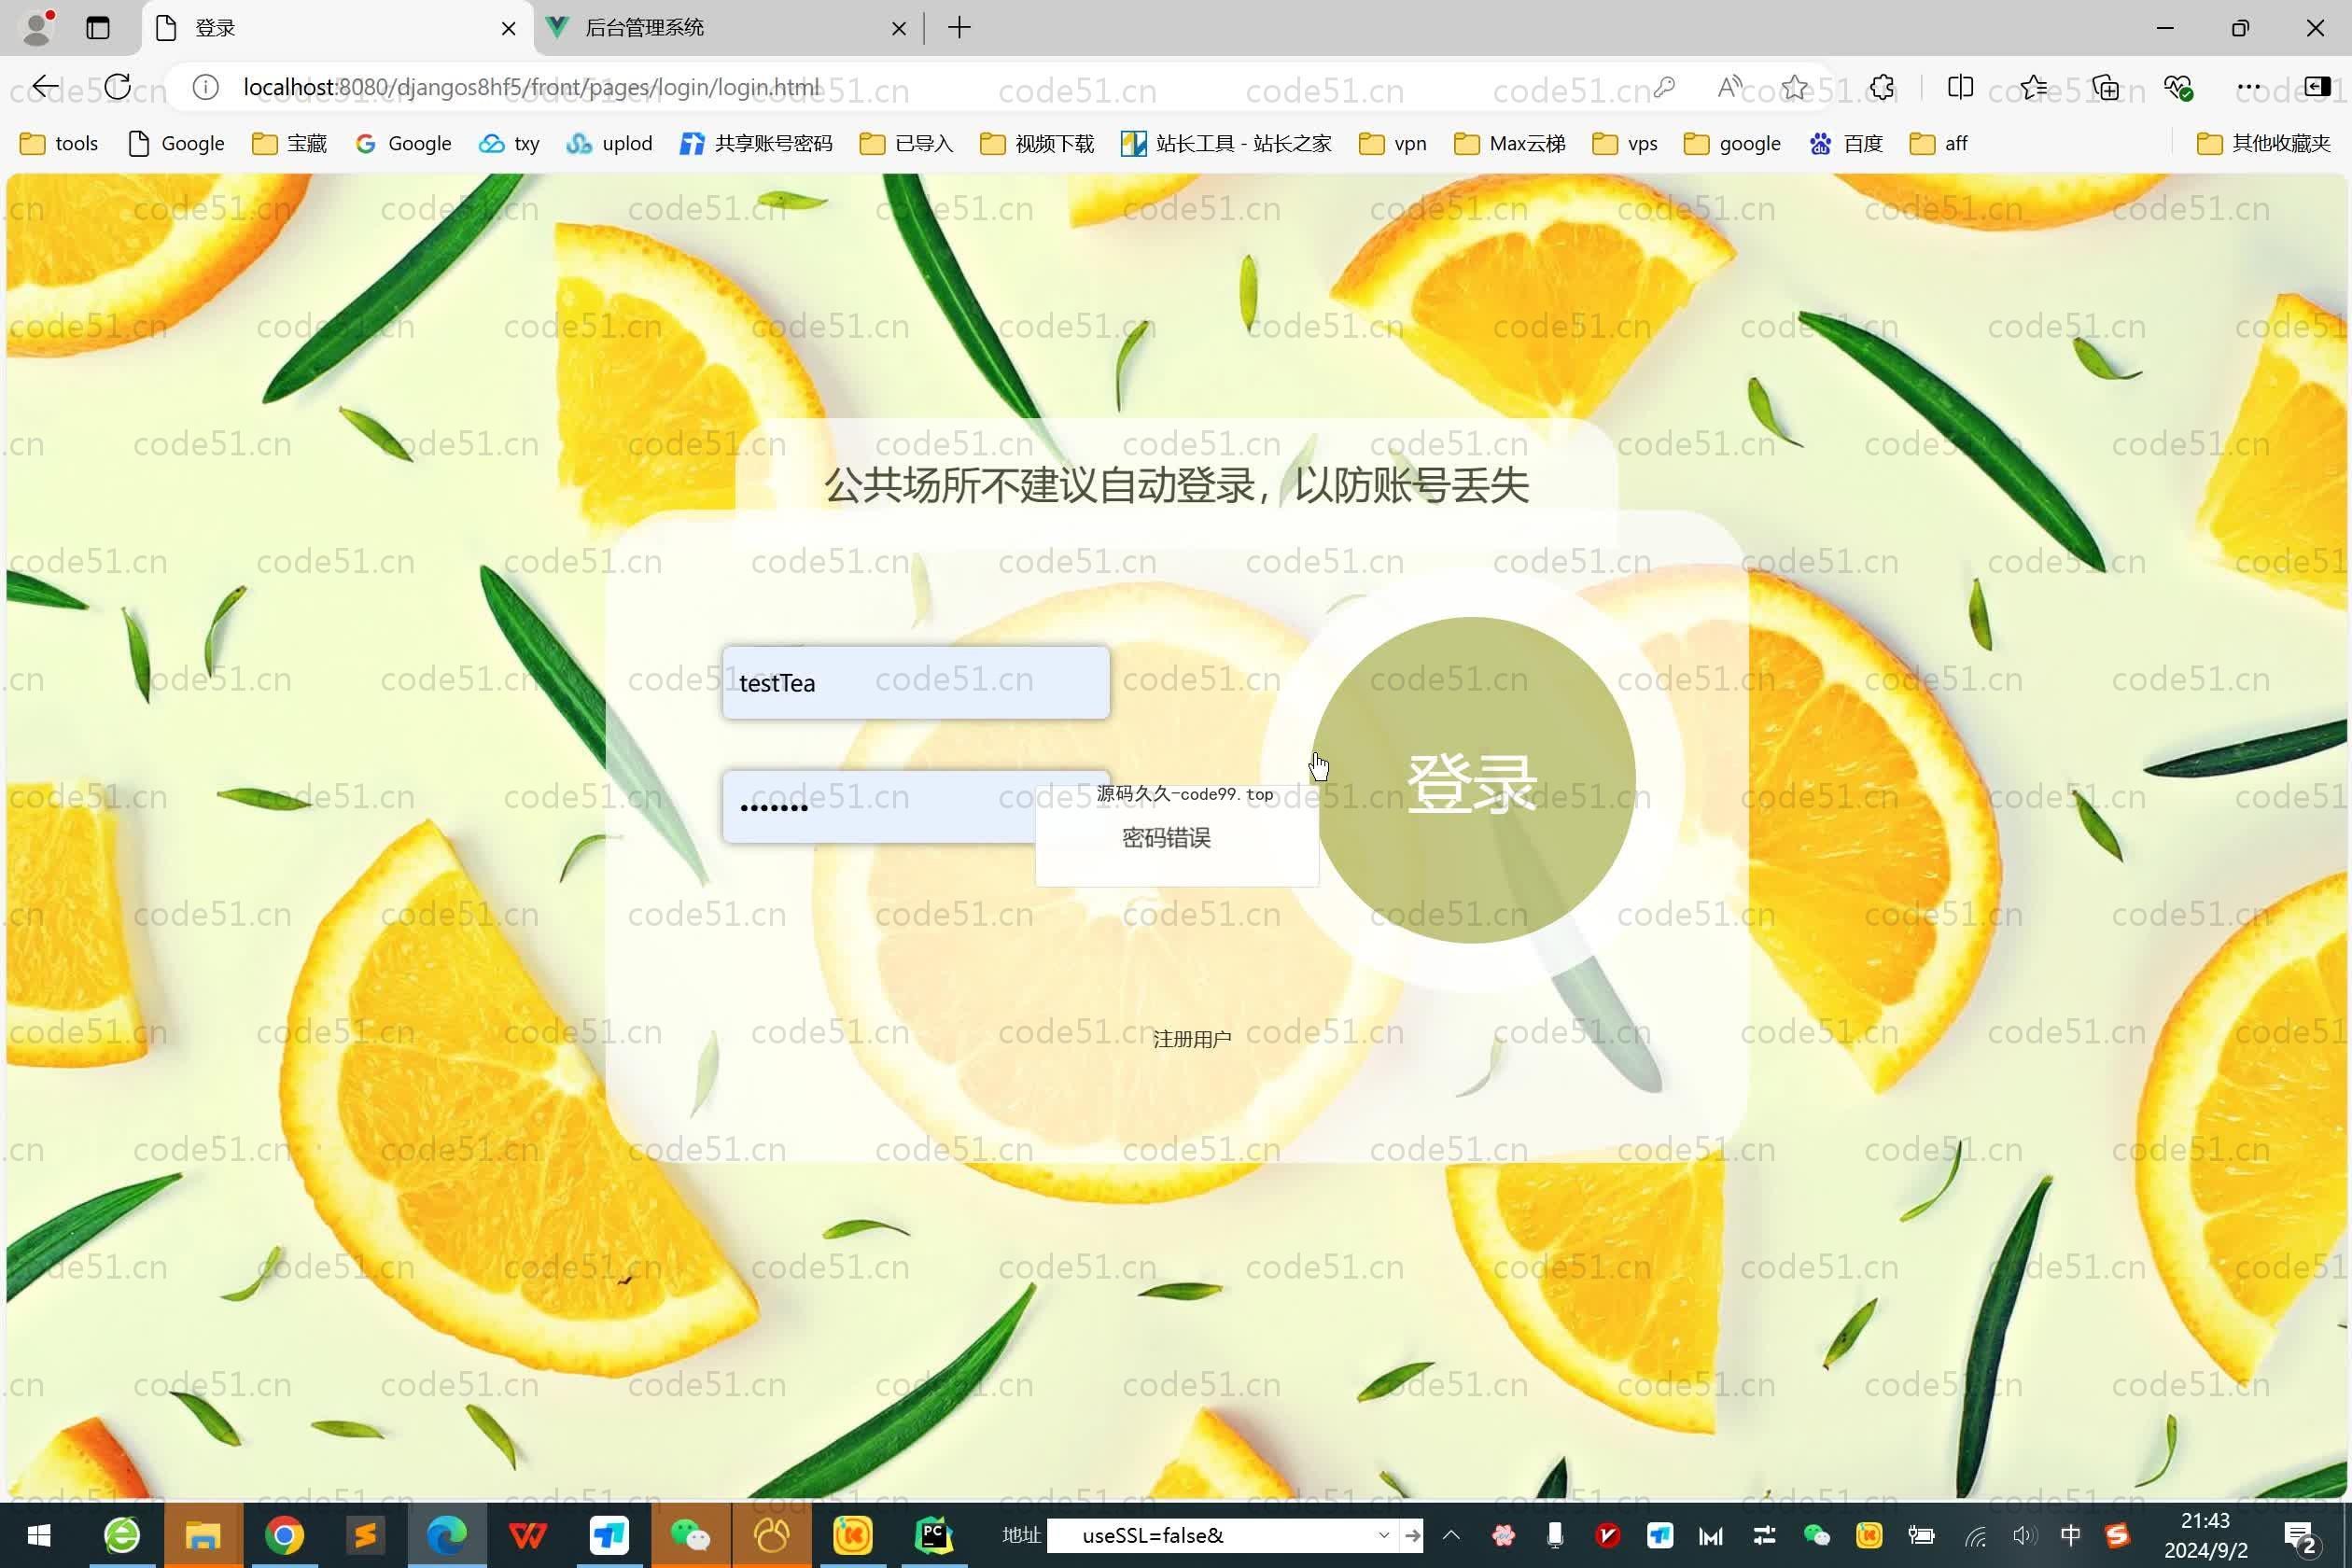This screenshot has height=1568, width=2352.
Task: Activate the read aloud icon
Action: click(x=1729, y=87)
